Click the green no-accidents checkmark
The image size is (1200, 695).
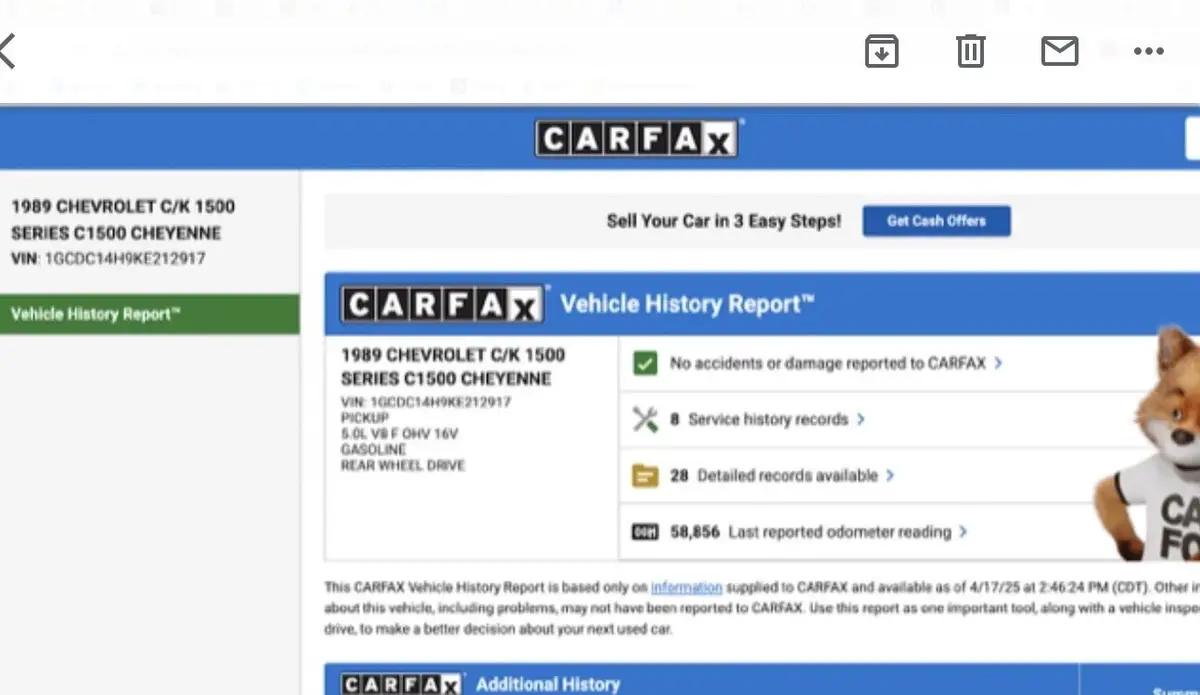(645, 363)
